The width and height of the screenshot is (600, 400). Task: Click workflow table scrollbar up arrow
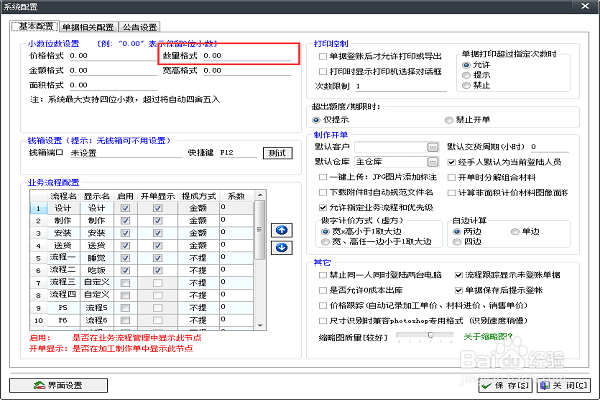pos(260,195)
